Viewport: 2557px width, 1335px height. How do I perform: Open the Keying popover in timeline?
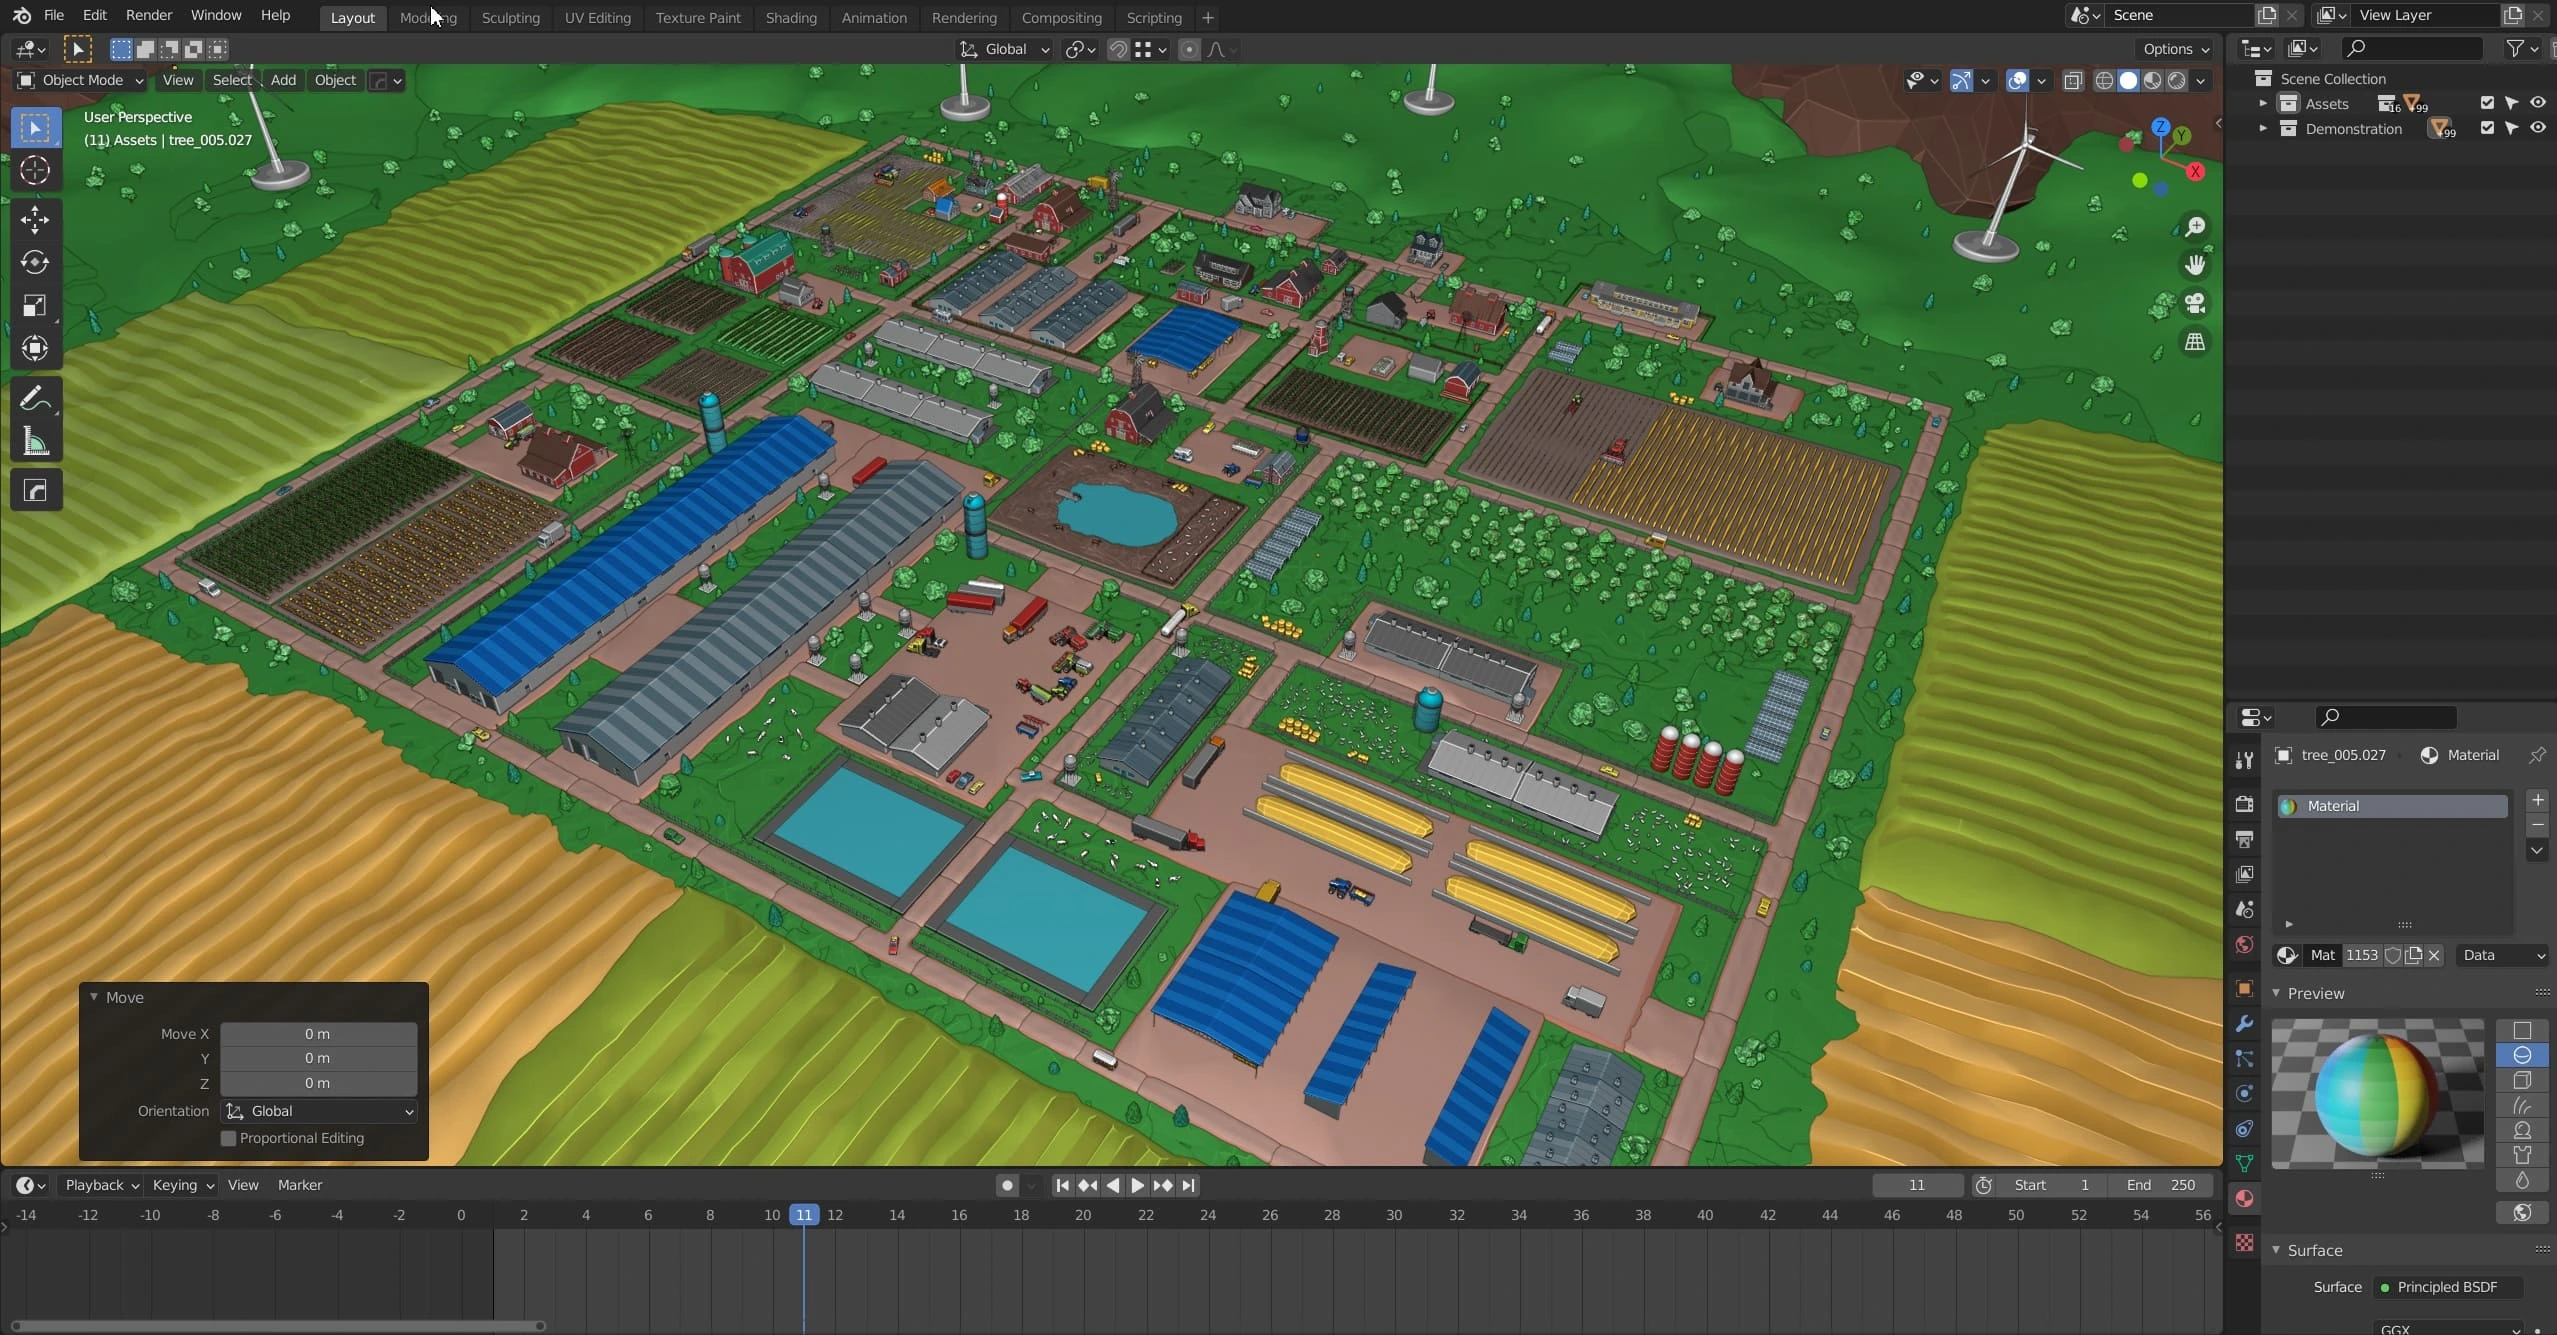(x=182, y=1185)
